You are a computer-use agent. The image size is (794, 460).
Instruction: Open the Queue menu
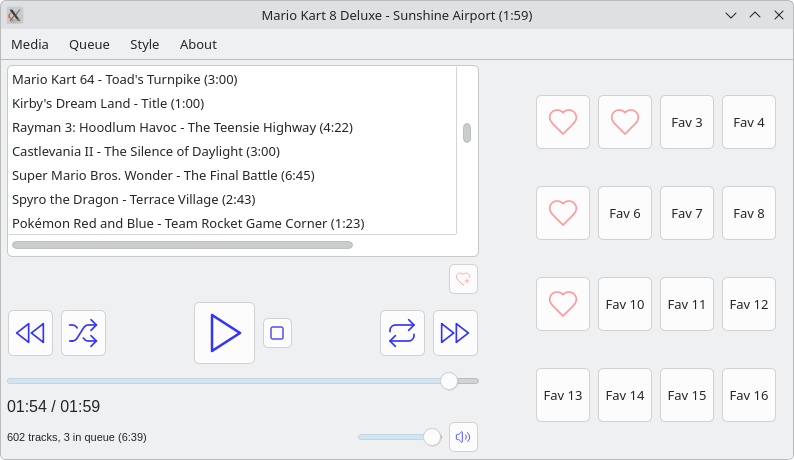[x=89, y=44]
